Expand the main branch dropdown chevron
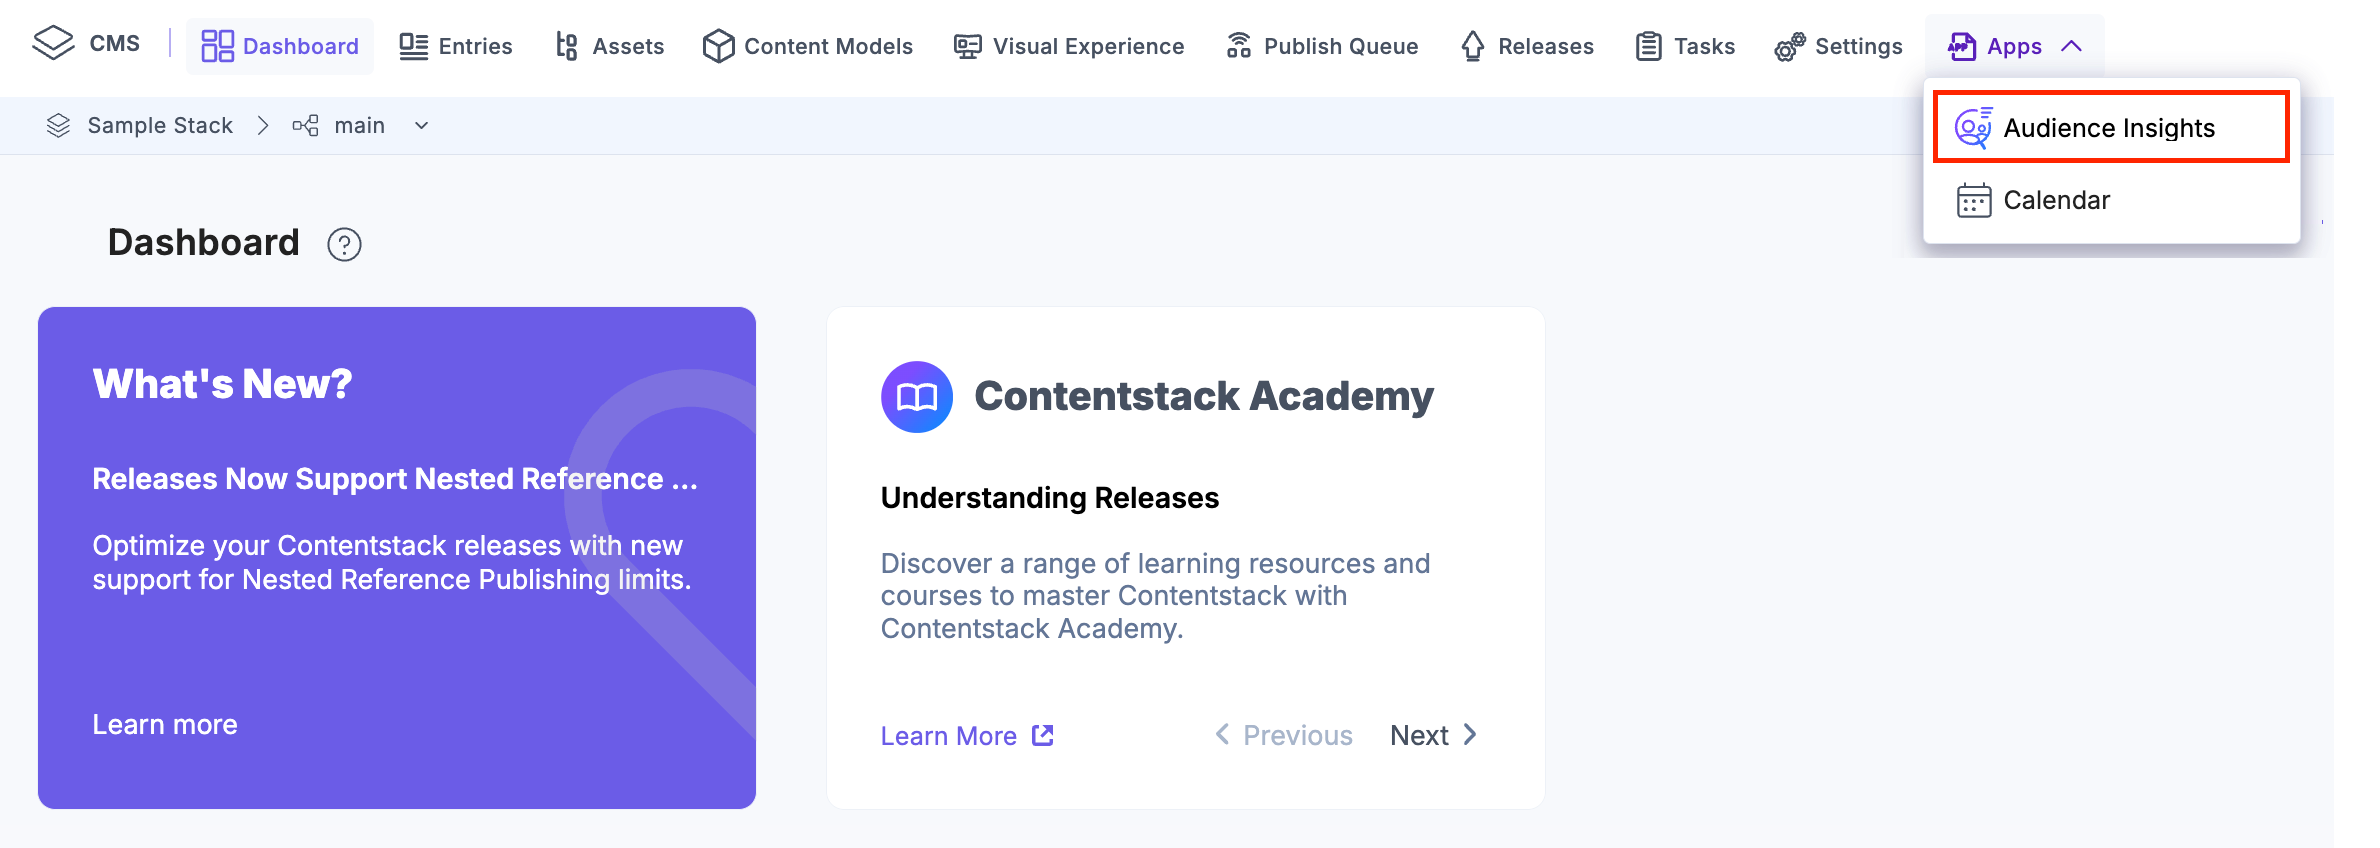This screenshot has width=2380, height=848. click(422, 126)
